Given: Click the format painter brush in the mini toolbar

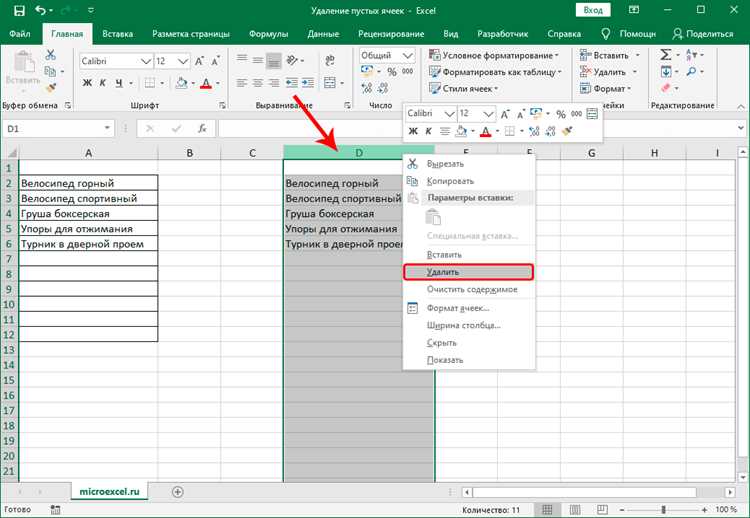Looking at the screenshot, I should [567, 131].
